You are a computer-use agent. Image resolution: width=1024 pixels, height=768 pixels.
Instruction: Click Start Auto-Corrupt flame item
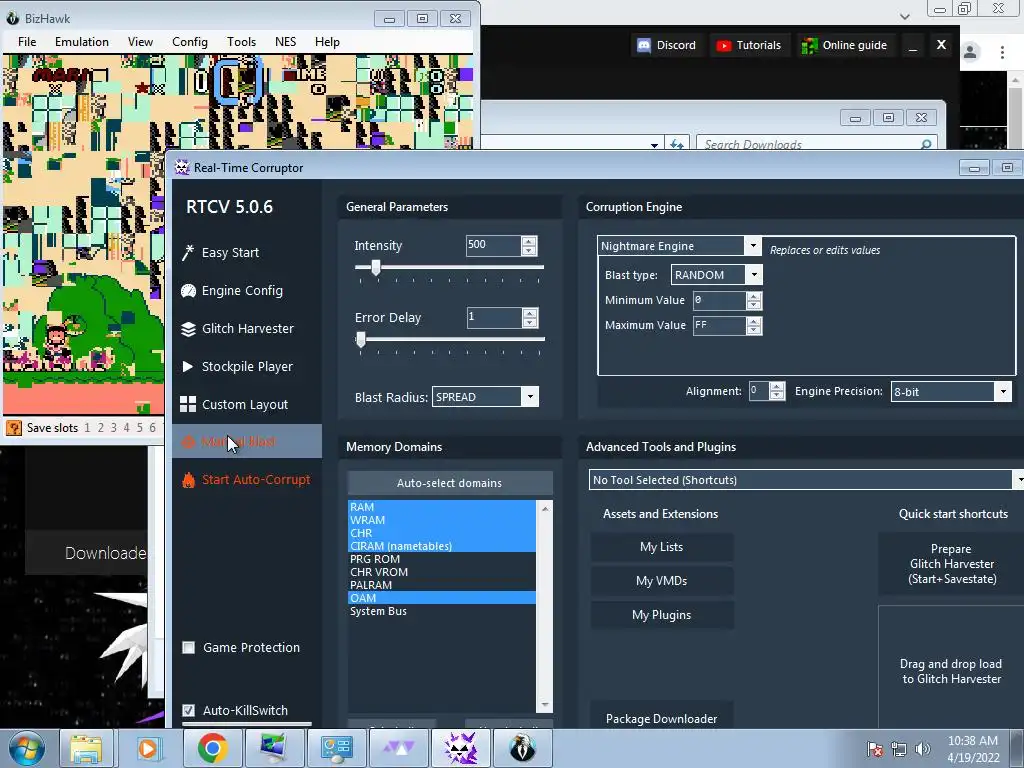(x=246, y=479)
